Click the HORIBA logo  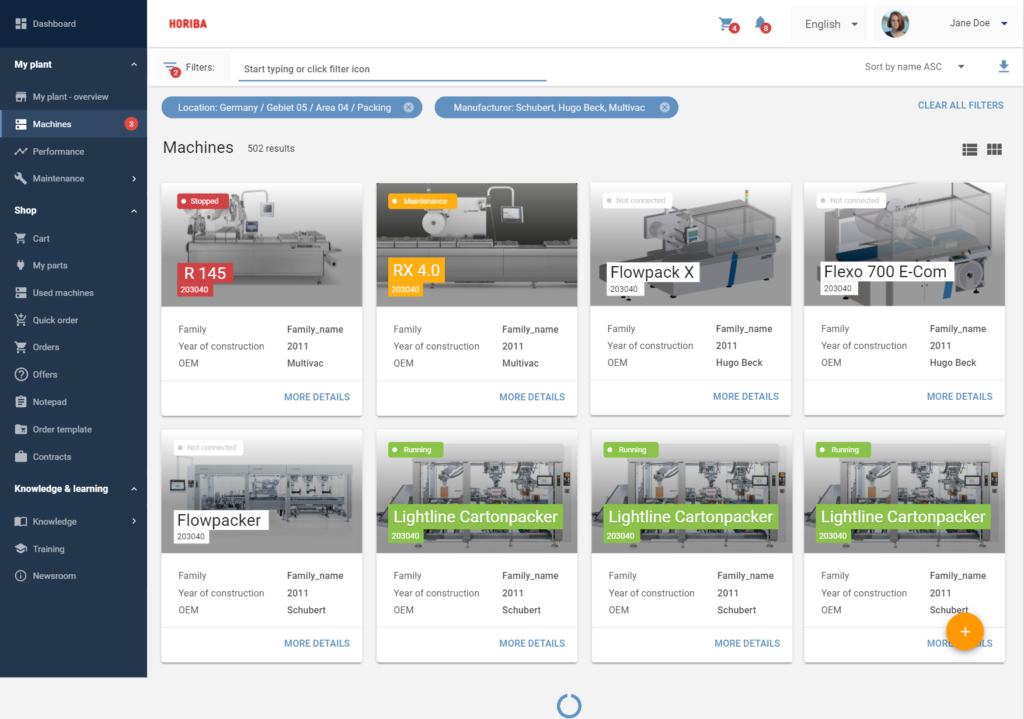187,24
